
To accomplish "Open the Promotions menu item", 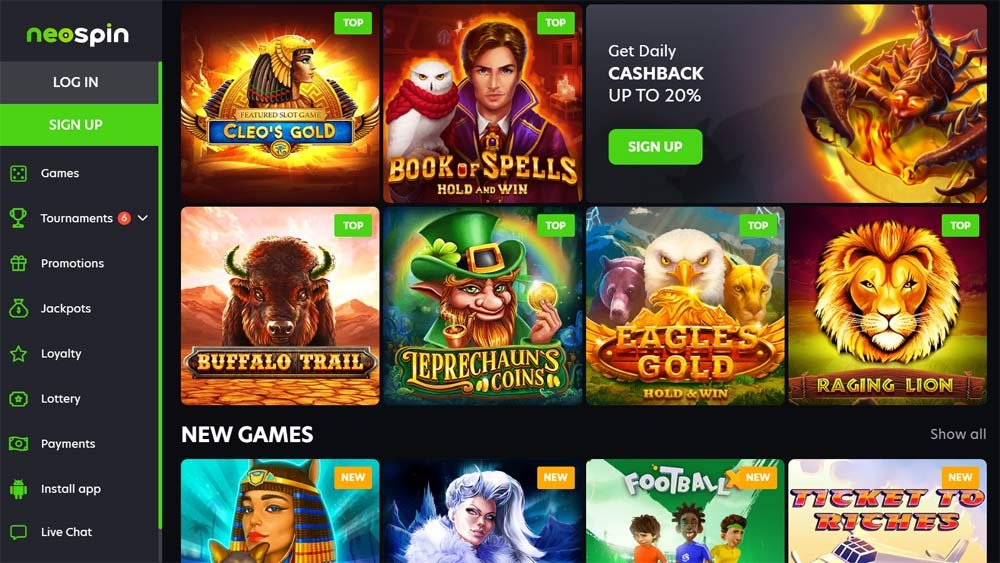I will pos(72,263).
